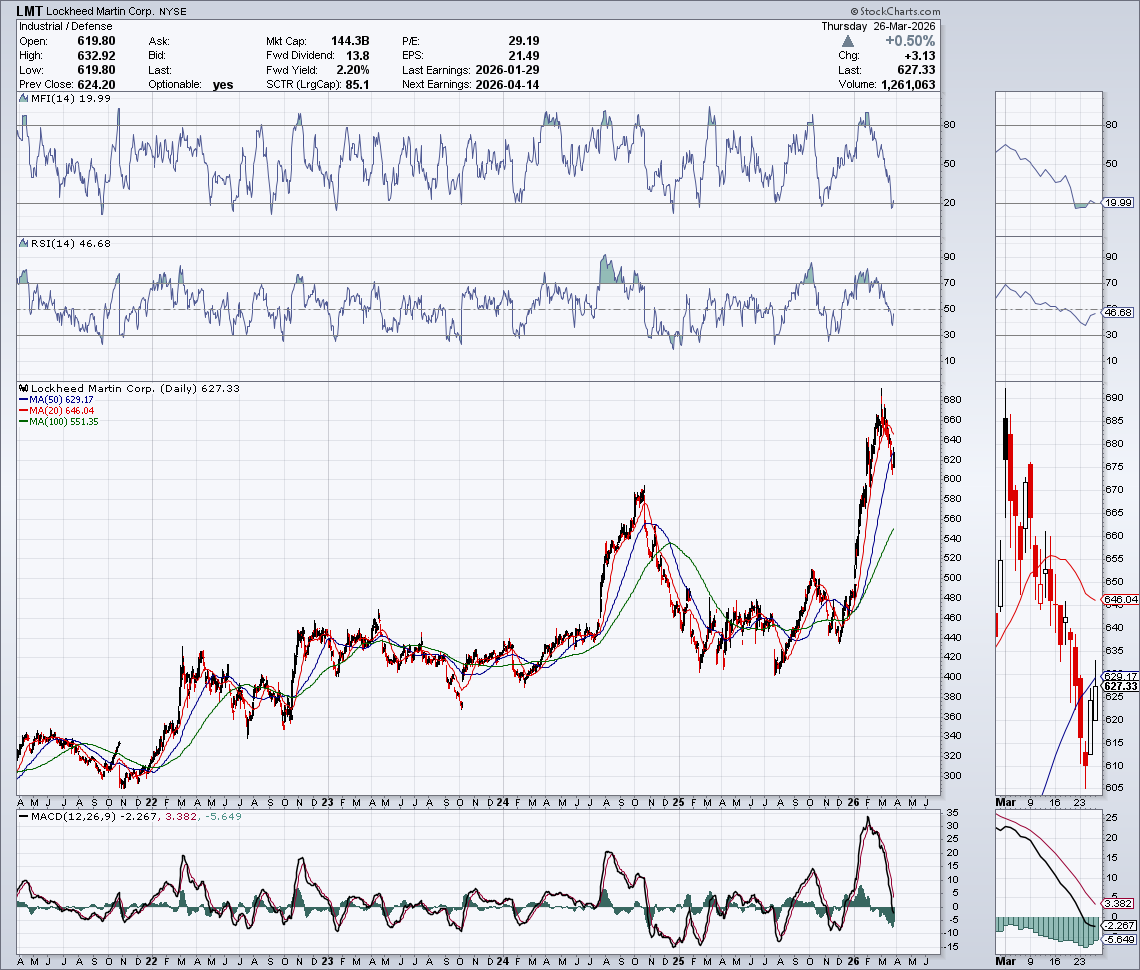
Task: Click the P/E value 29.19
Action: pyautogui.click(x=524, y=41)
